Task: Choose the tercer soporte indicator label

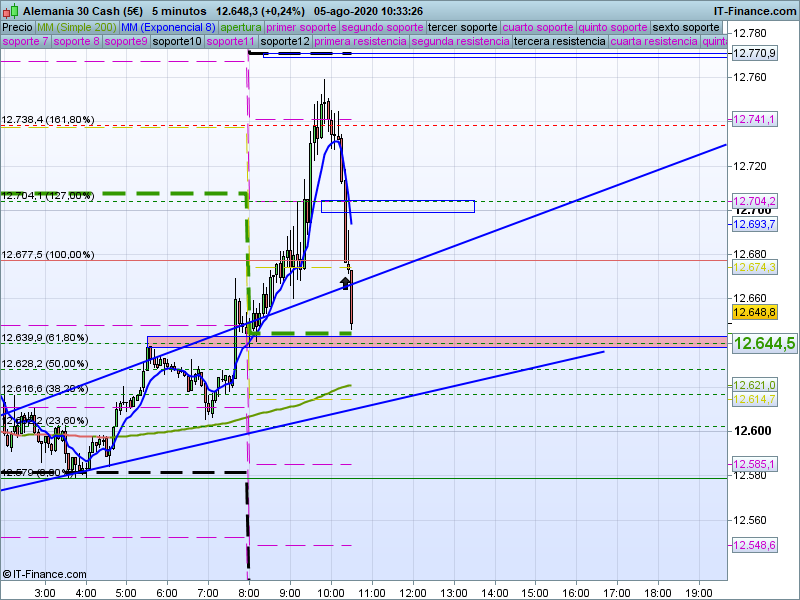Action: coord(462,27)
